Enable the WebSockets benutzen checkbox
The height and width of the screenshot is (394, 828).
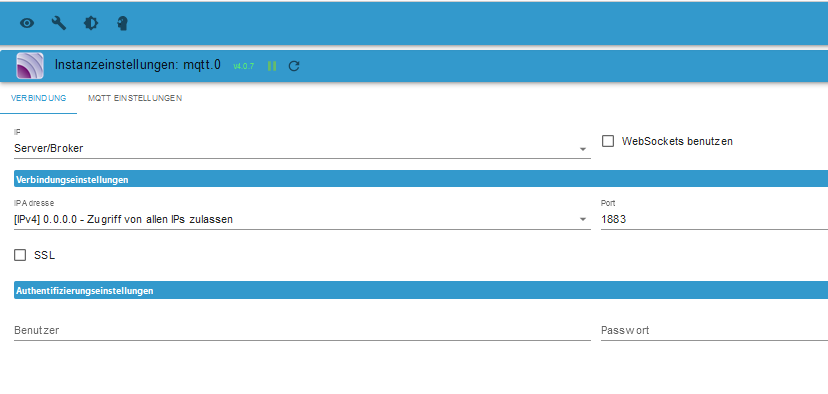(608, 141)
